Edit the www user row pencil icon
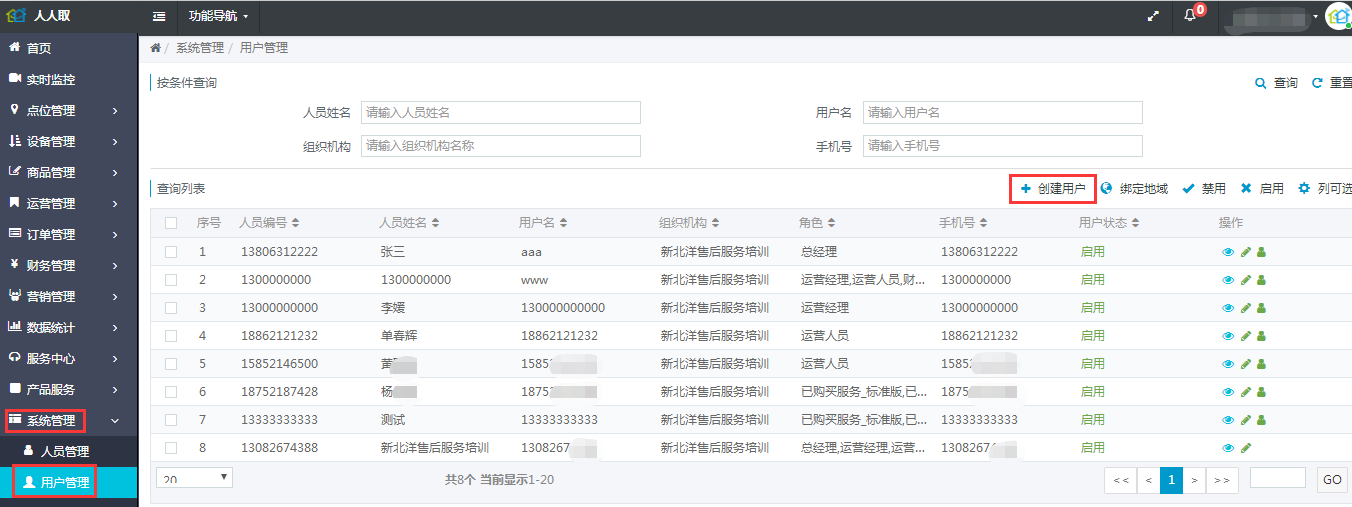The image size is (1352, 507). [1245, 280]
